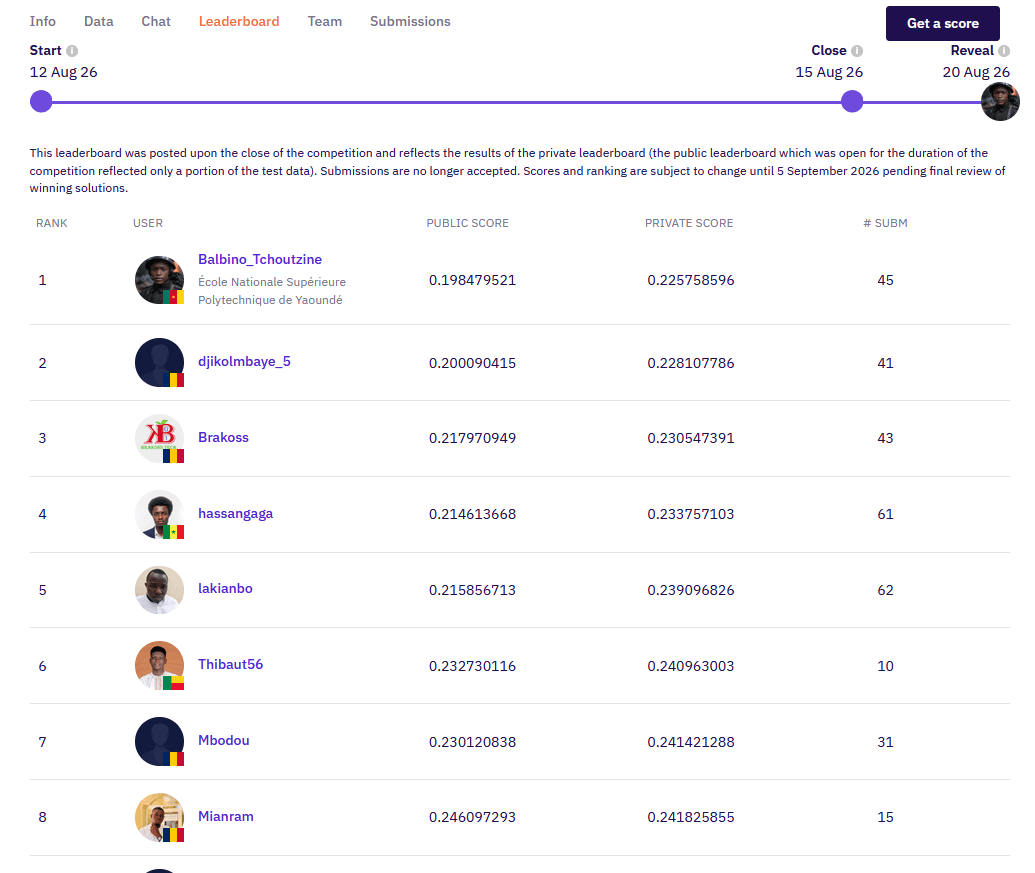This screenshot has width=1035, height=873.
Task: Click the Close timeline marker dot
Action: click(852, 102)
